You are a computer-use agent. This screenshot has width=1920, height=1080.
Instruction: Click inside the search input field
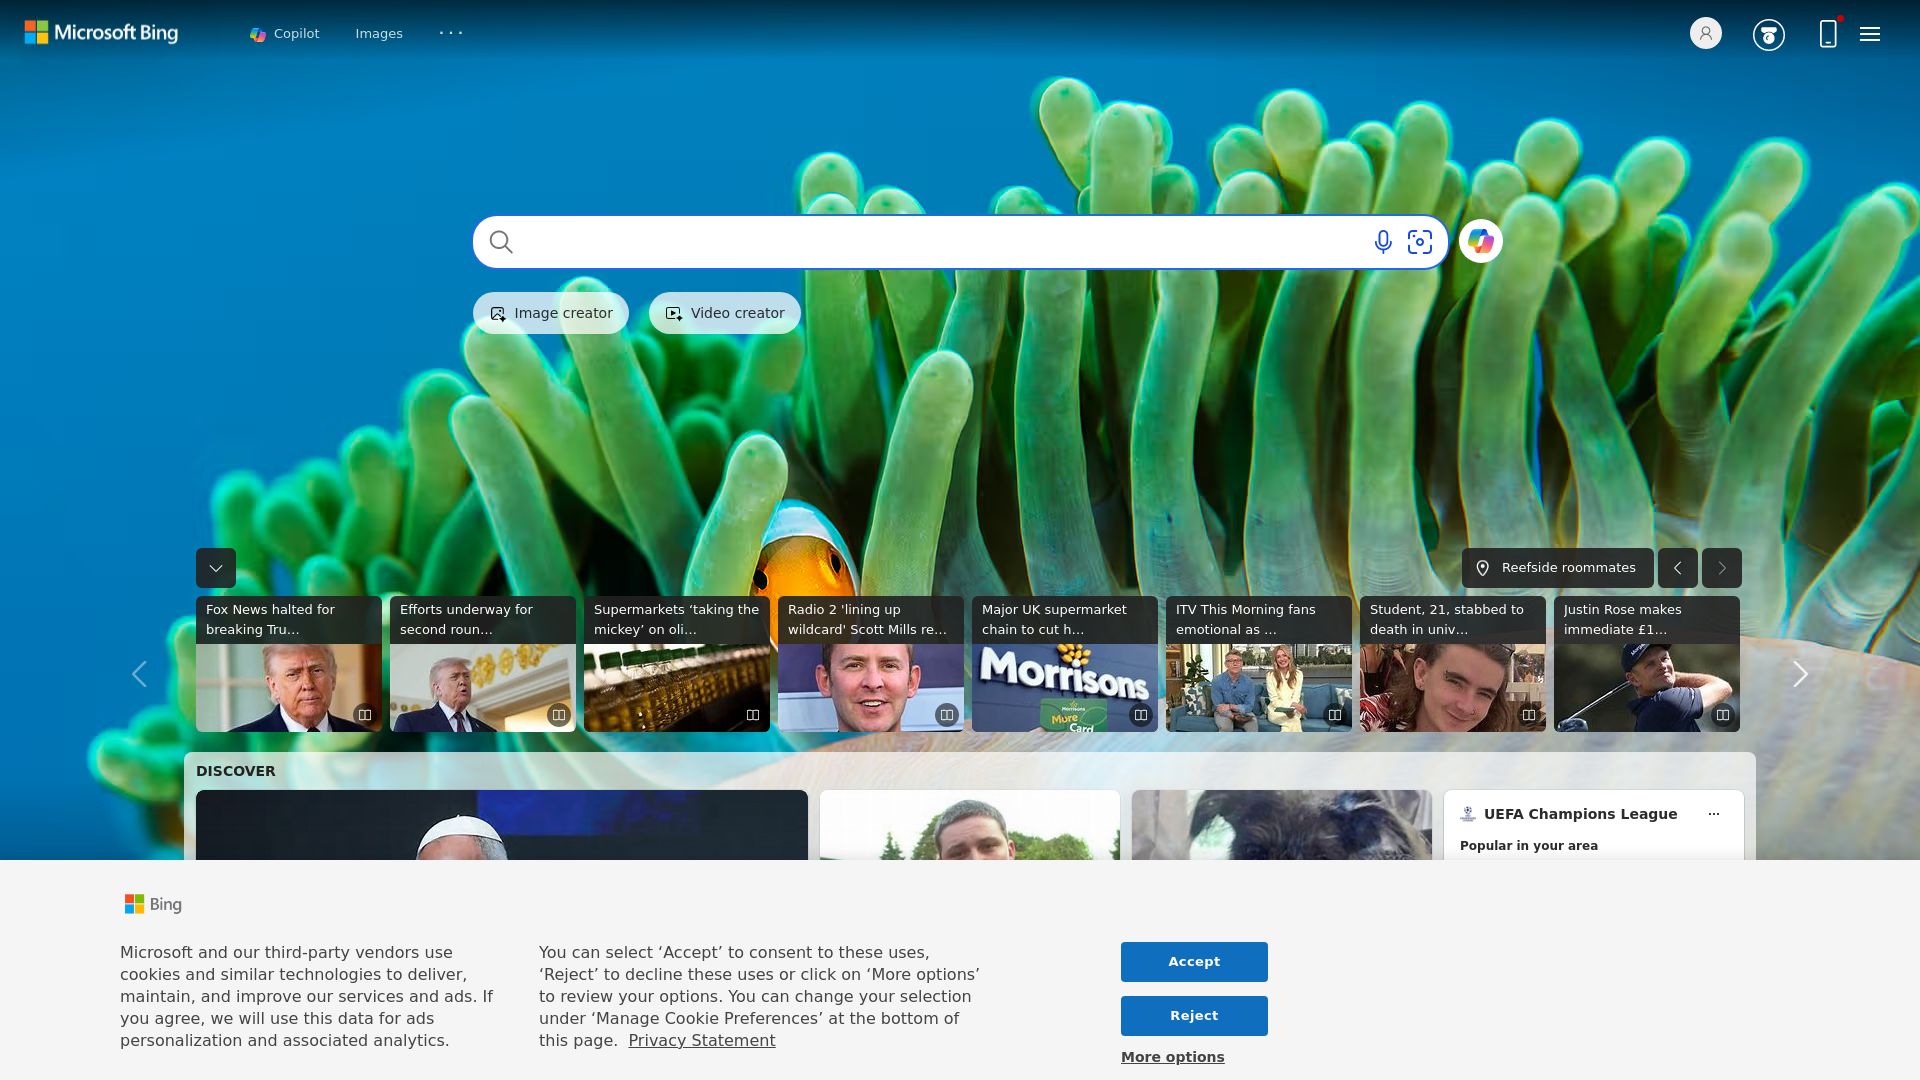pyautogui.click(x=900, y=241)
